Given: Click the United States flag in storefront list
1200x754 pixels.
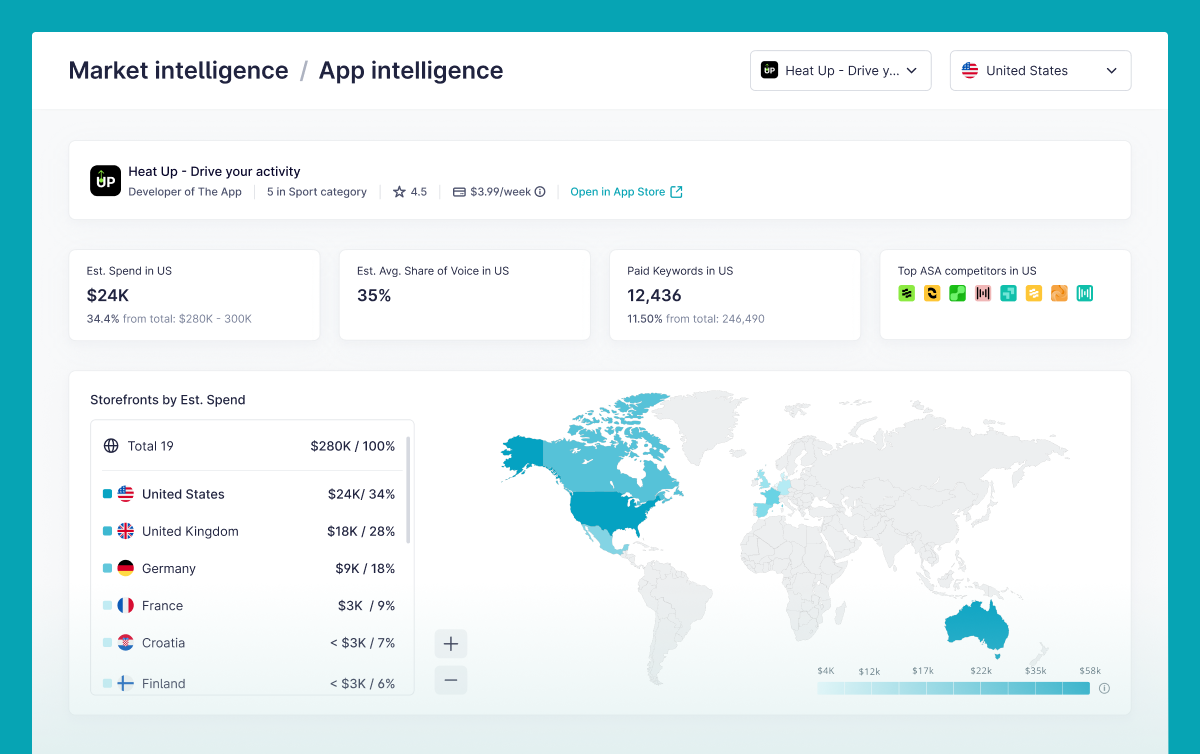Looking at the screenshot, I should 126,494.
